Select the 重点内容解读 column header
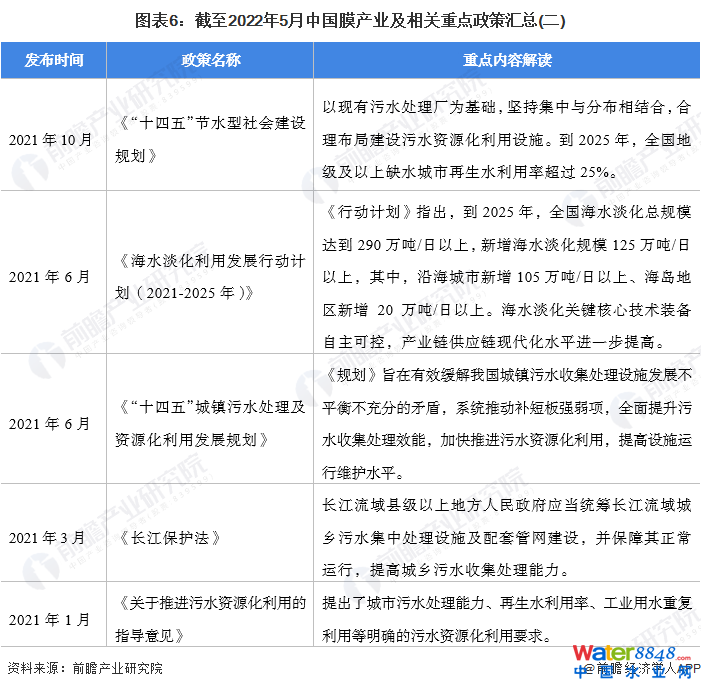701x689 pixels. (507, 60)
